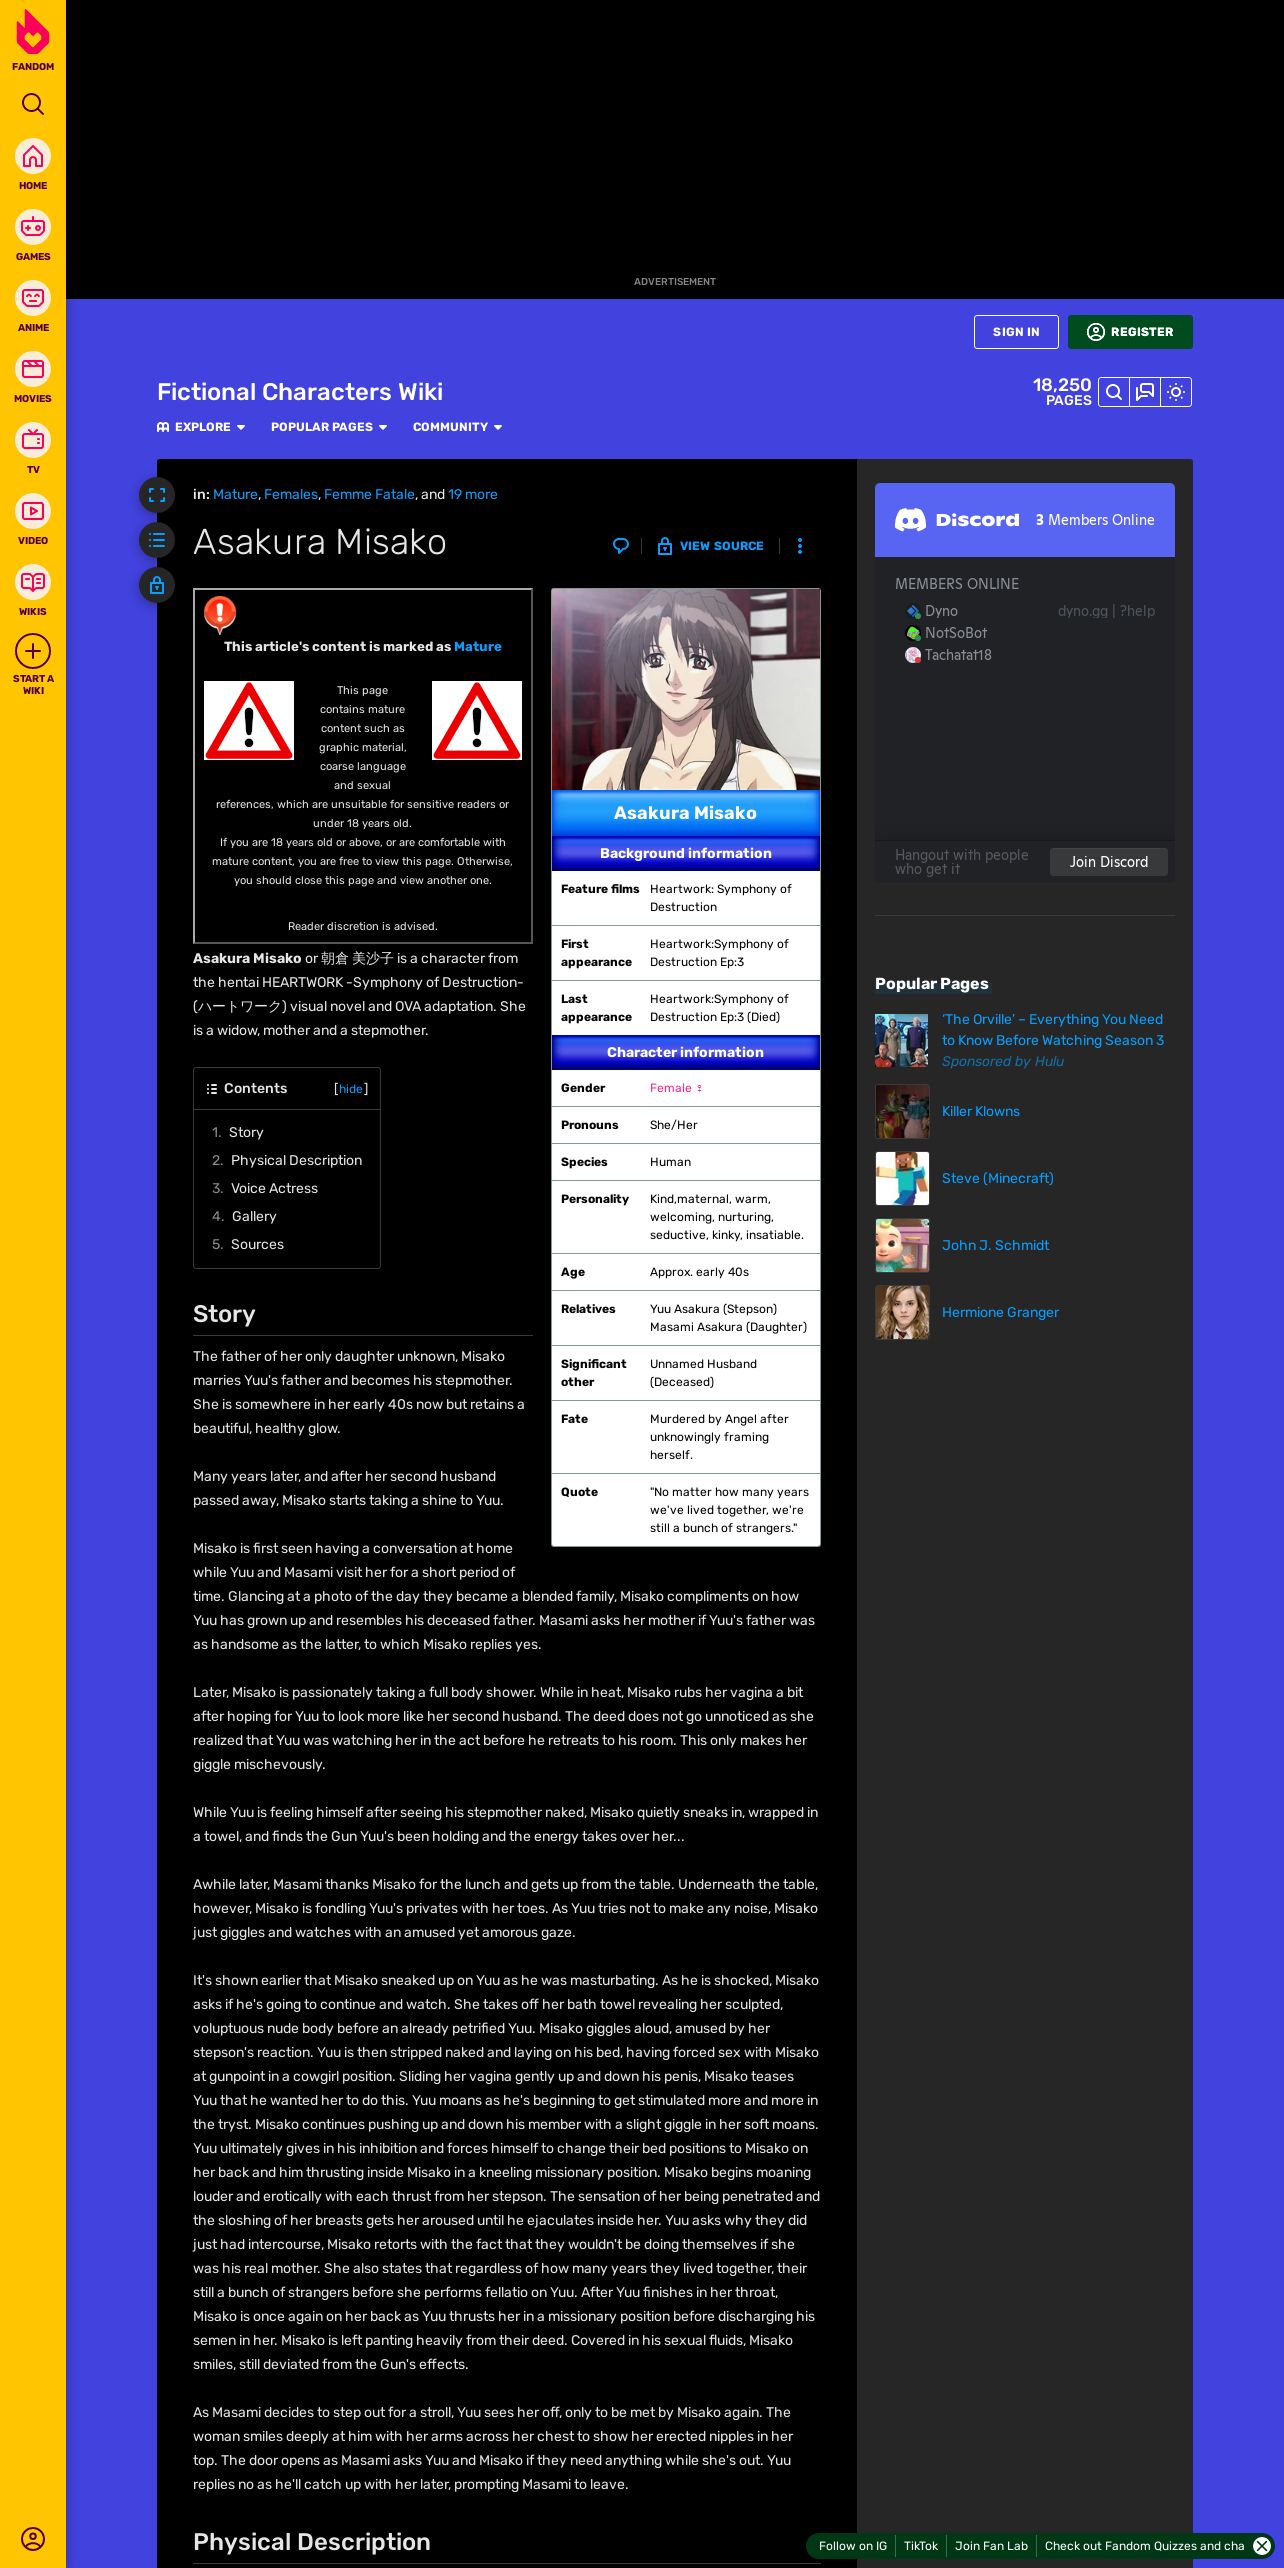Open the article comments bubble icon
Screen dimensions: 1284x2568
(621, 546)
